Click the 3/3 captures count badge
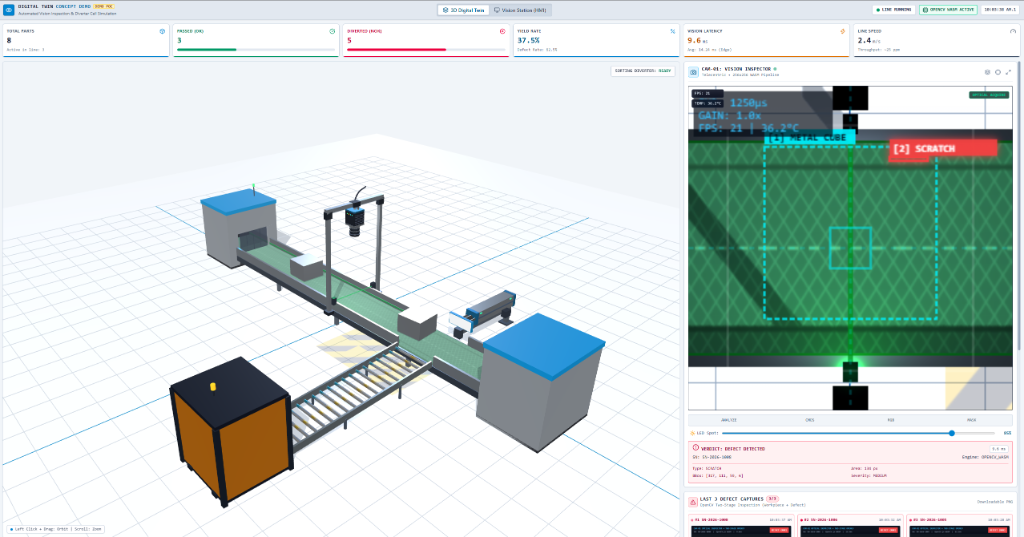1024x537 pixels. pos(772,499)
